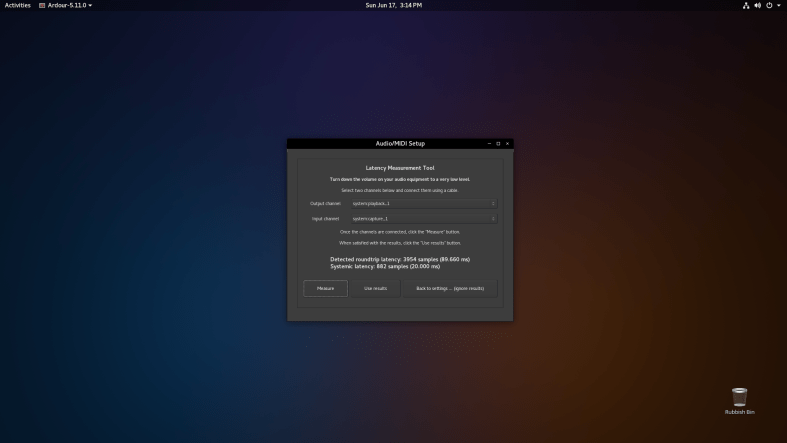Image resolution: width=787 pixels, height=443 pixels.
Task: Open the Output channel dropdown
Action: pyautogui.click(x=422, y=203)
